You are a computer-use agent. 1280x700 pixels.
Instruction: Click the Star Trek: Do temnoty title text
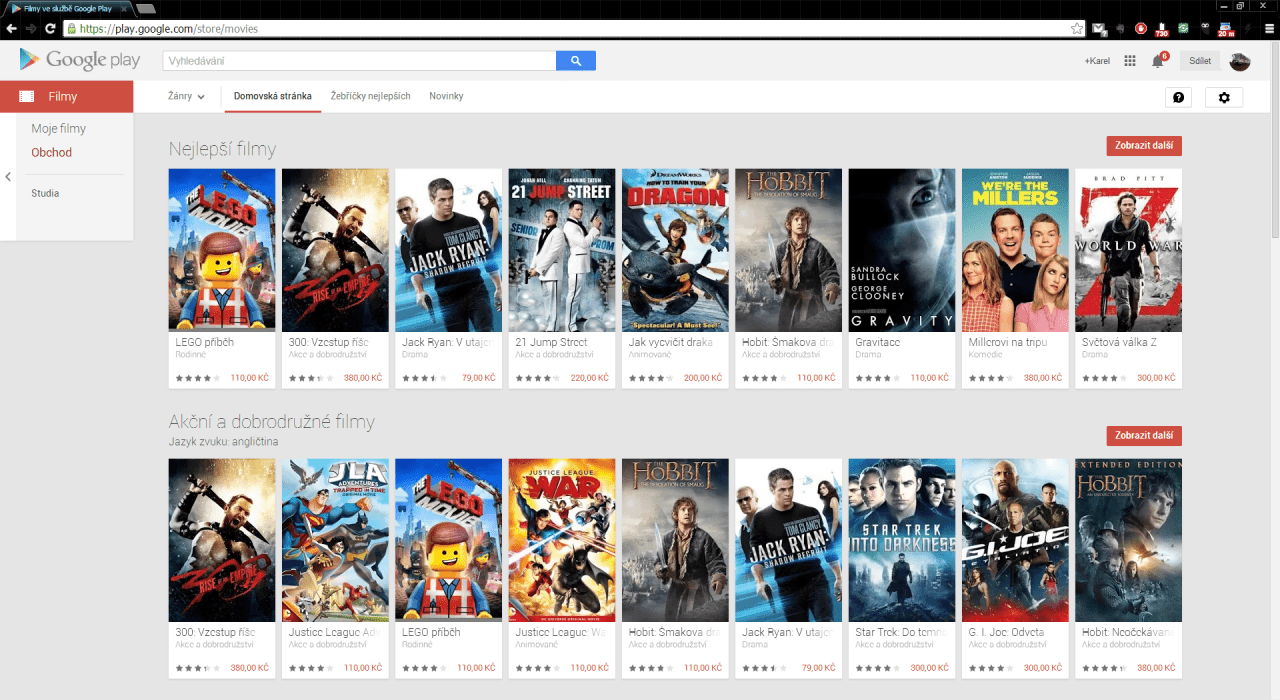point(901,632)
